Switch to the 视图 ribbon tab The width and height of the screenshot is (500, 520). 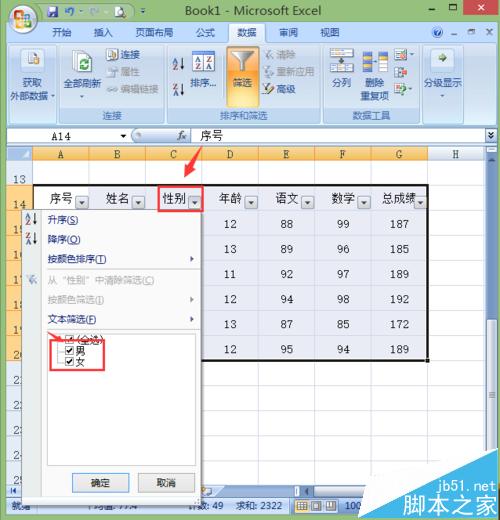(x=330, y=33)
